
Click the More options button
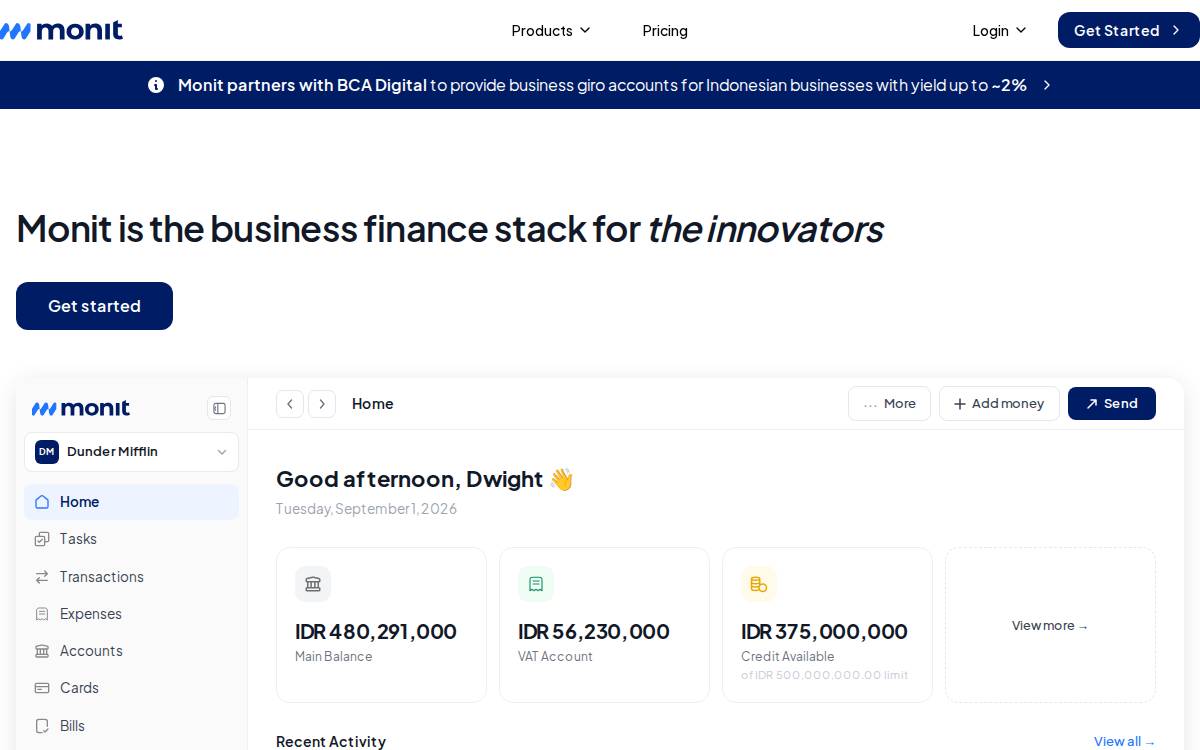[889, 404]
